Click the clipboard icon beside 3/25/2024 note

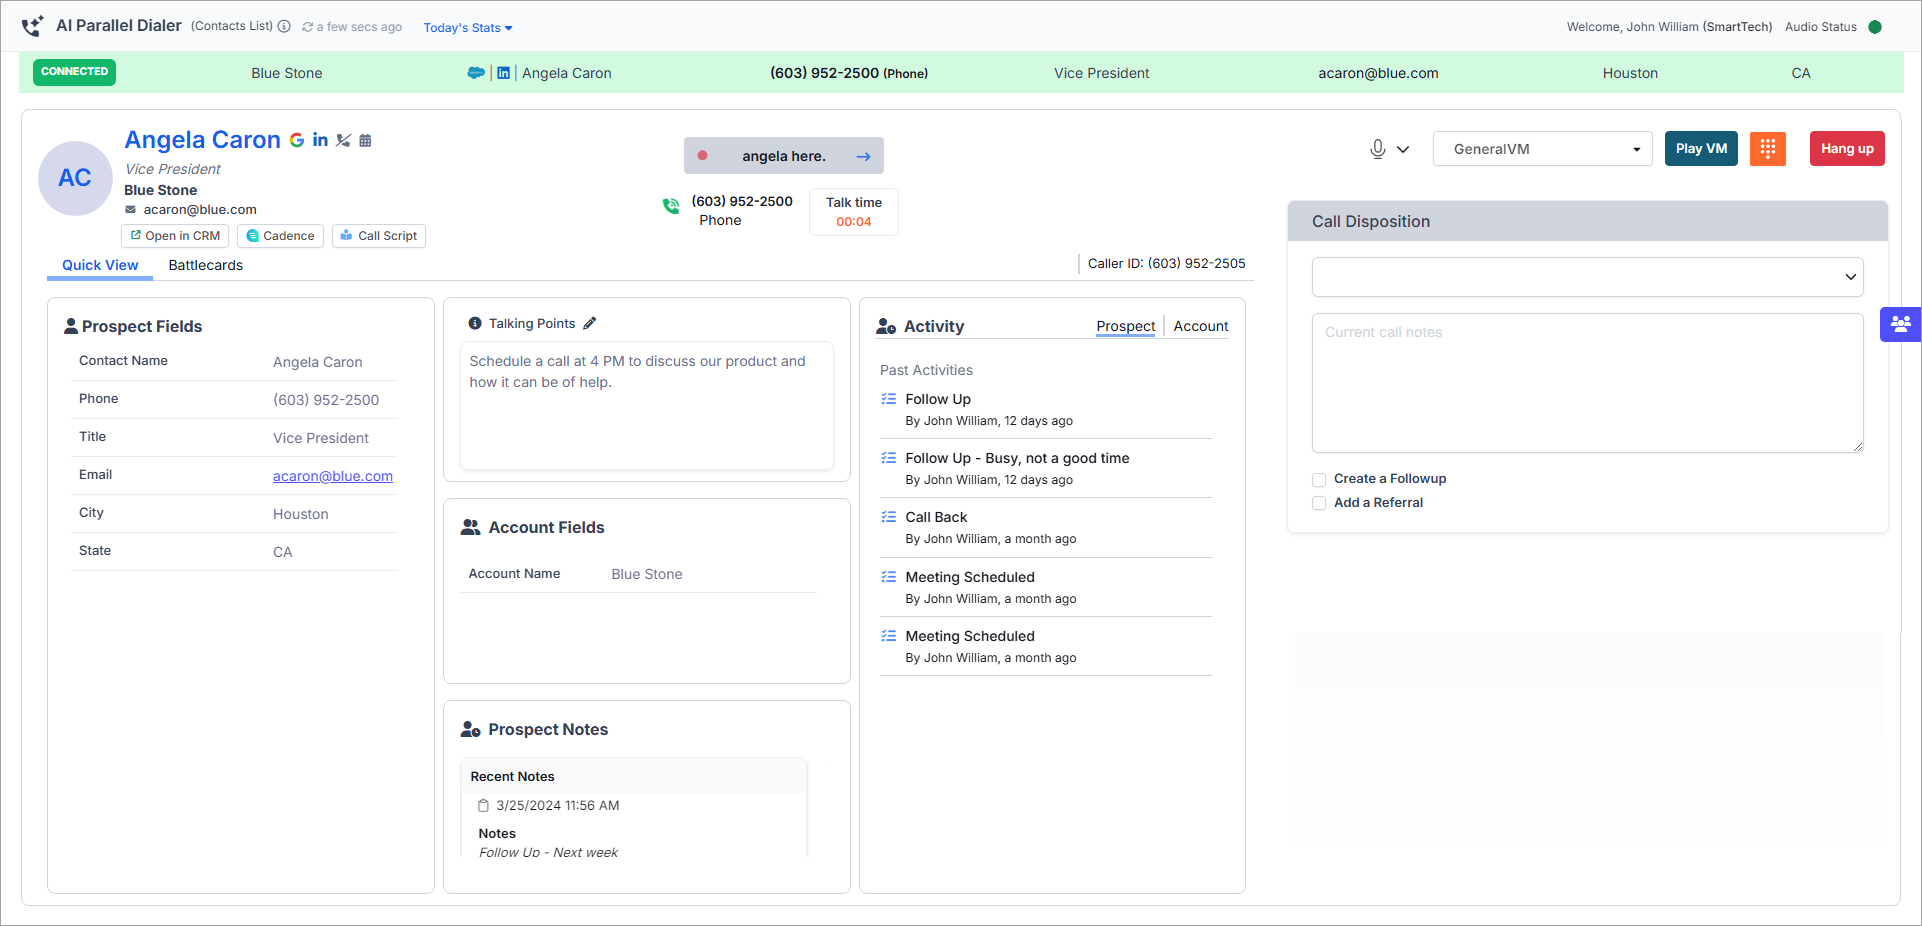(x=483, y=806)
